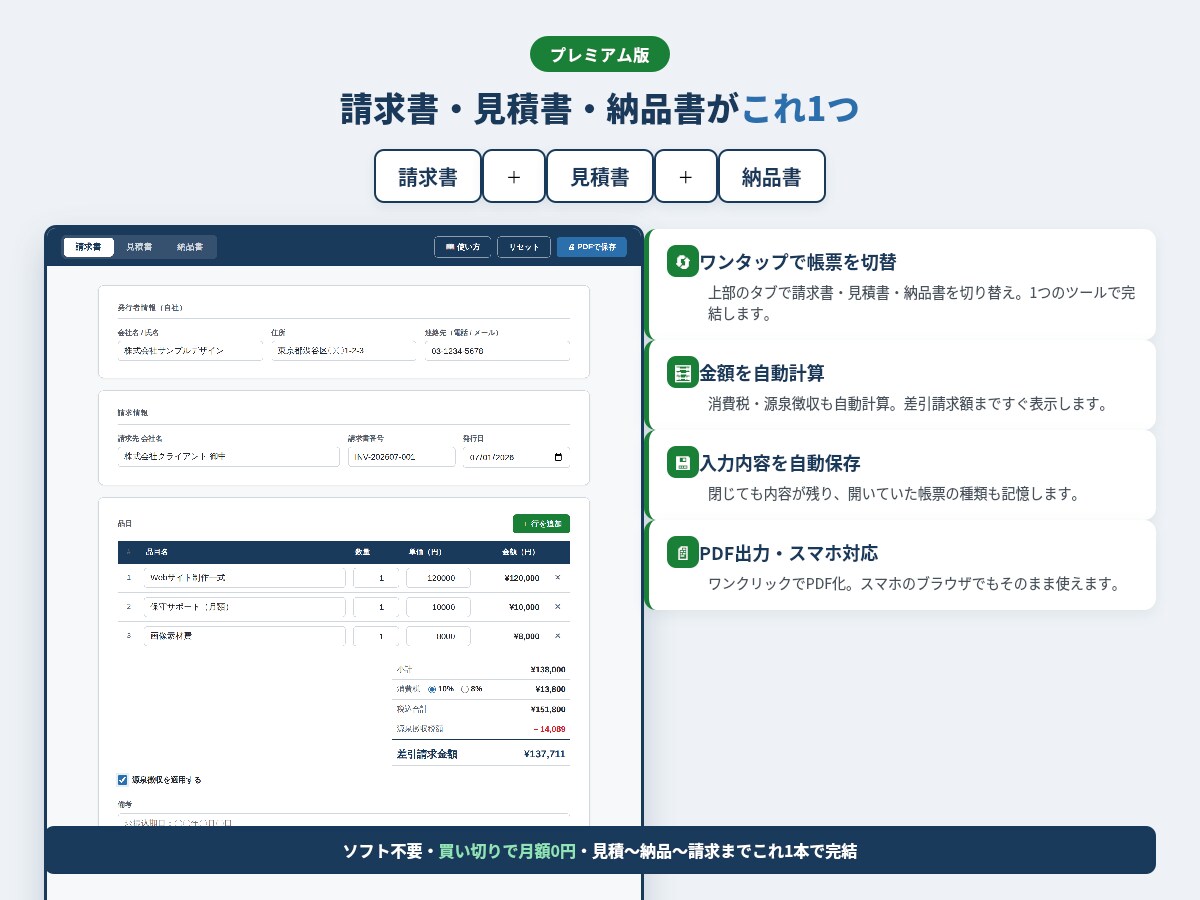Edit item name Webサイト制作一式
Viewport: 1200px width, 900px height.
(245, 578)
